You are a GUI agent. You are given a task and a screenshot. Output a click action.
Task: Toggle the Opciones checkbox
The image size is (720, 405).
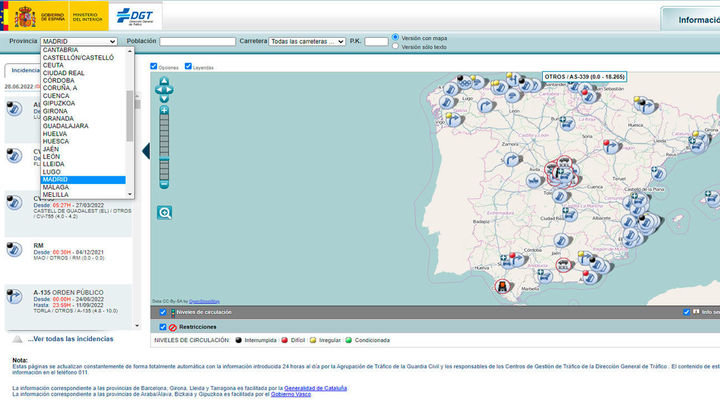tap(154, 67)
